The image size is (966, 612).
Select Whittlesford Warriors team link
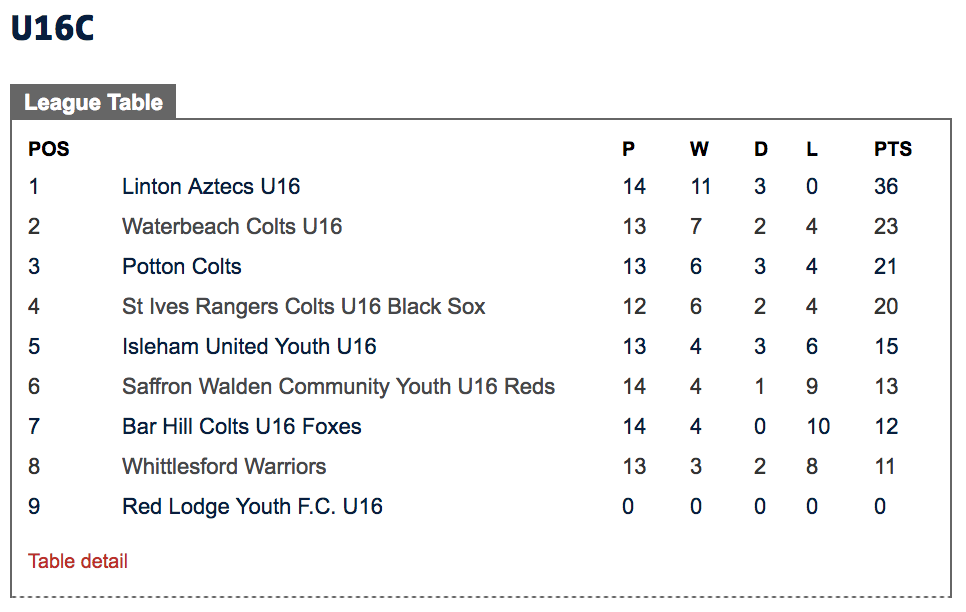pyautogui.click(x=224, y=466)
